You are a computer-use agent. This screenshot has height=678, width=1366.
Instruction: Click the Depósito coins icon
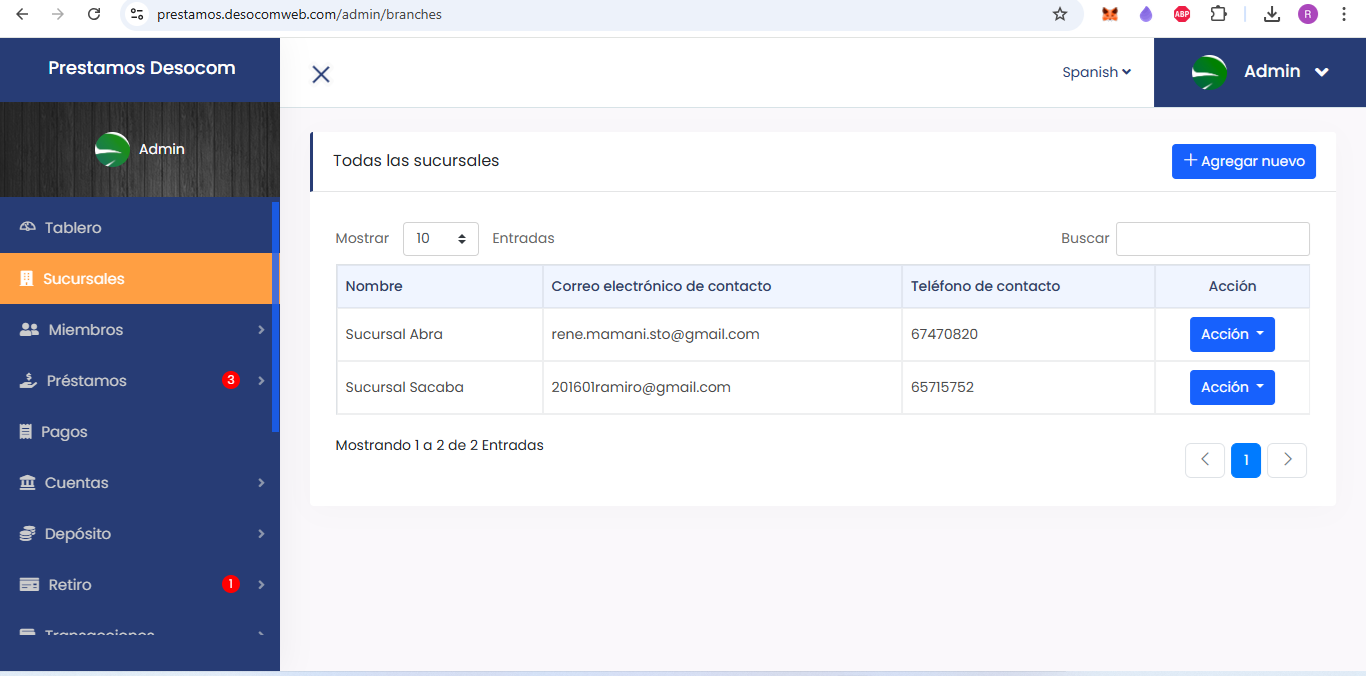[28, 534]
